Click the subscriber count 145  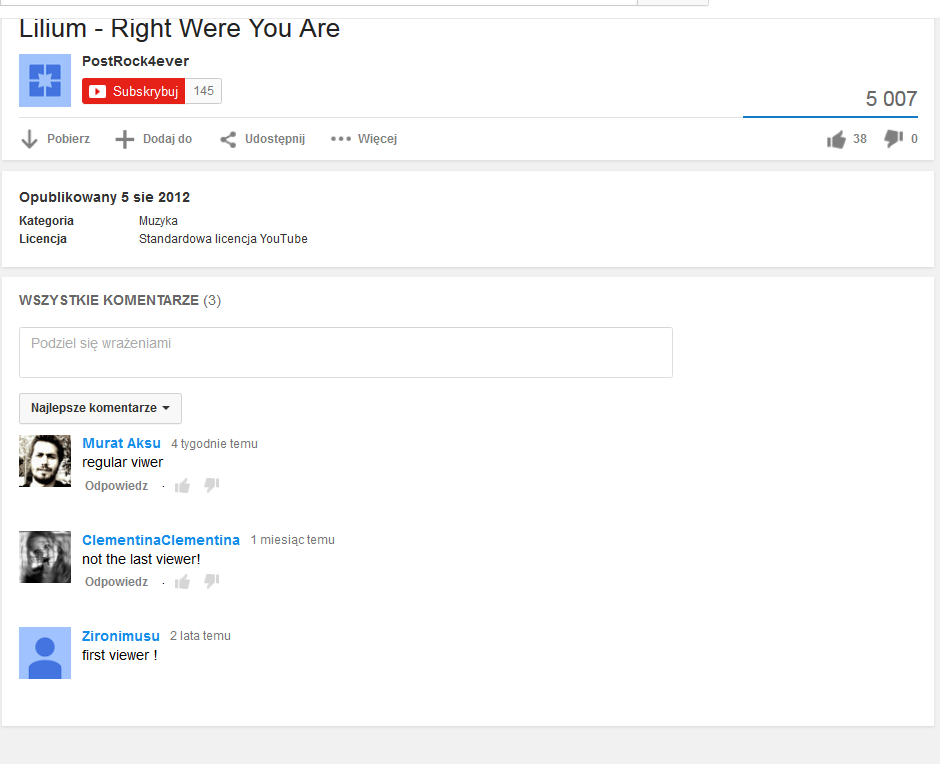[204, 91]
